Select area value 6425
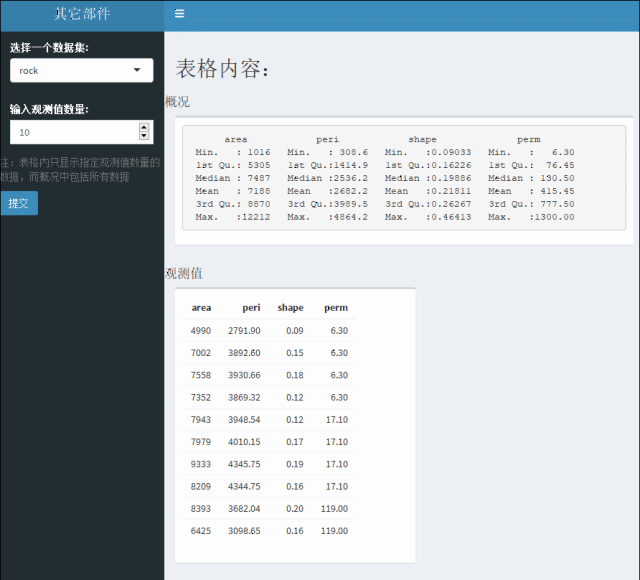Screen dimensions: 640x580 click(201, 531)
